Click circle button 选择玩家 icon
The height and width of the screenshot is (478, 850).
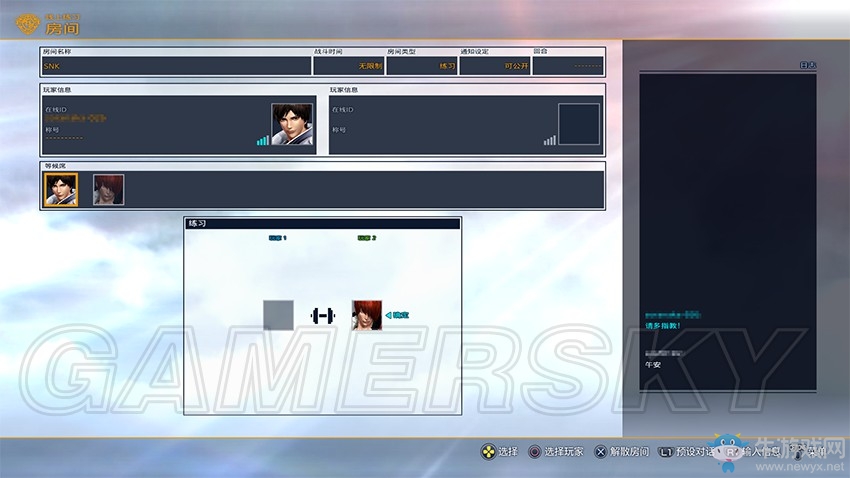tap(535, 451)
